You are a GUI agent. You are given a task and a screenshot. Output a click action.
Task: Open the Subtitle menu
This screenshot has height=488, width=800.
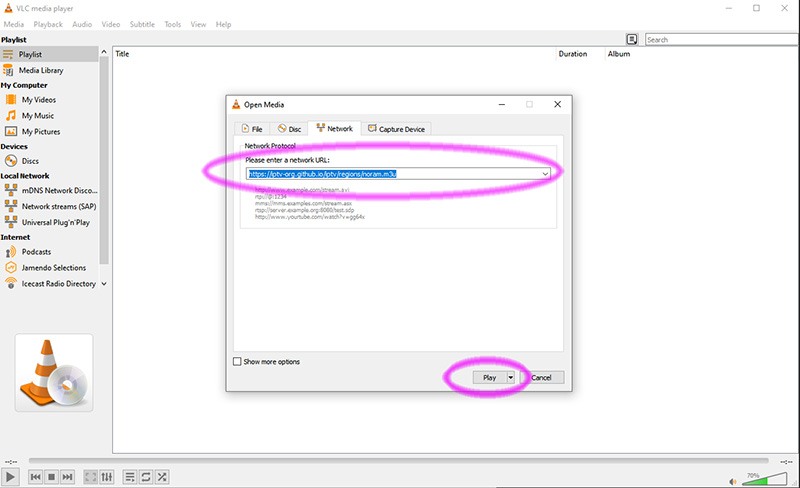[x=142, y=24]
